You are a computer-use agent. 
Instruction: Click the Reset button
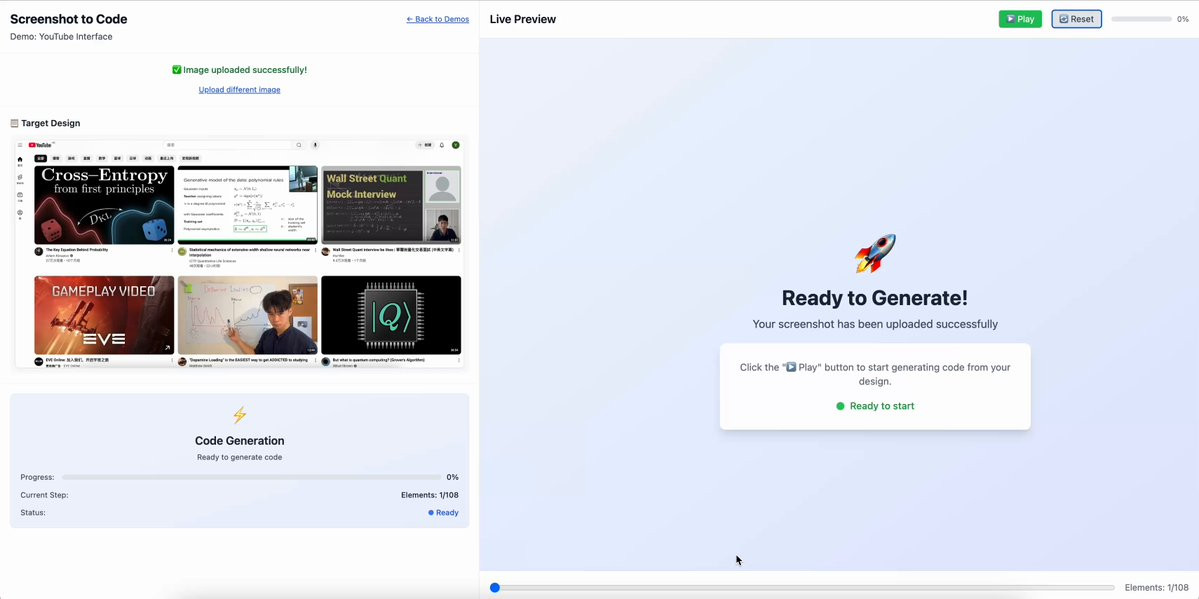point(1076,19)
